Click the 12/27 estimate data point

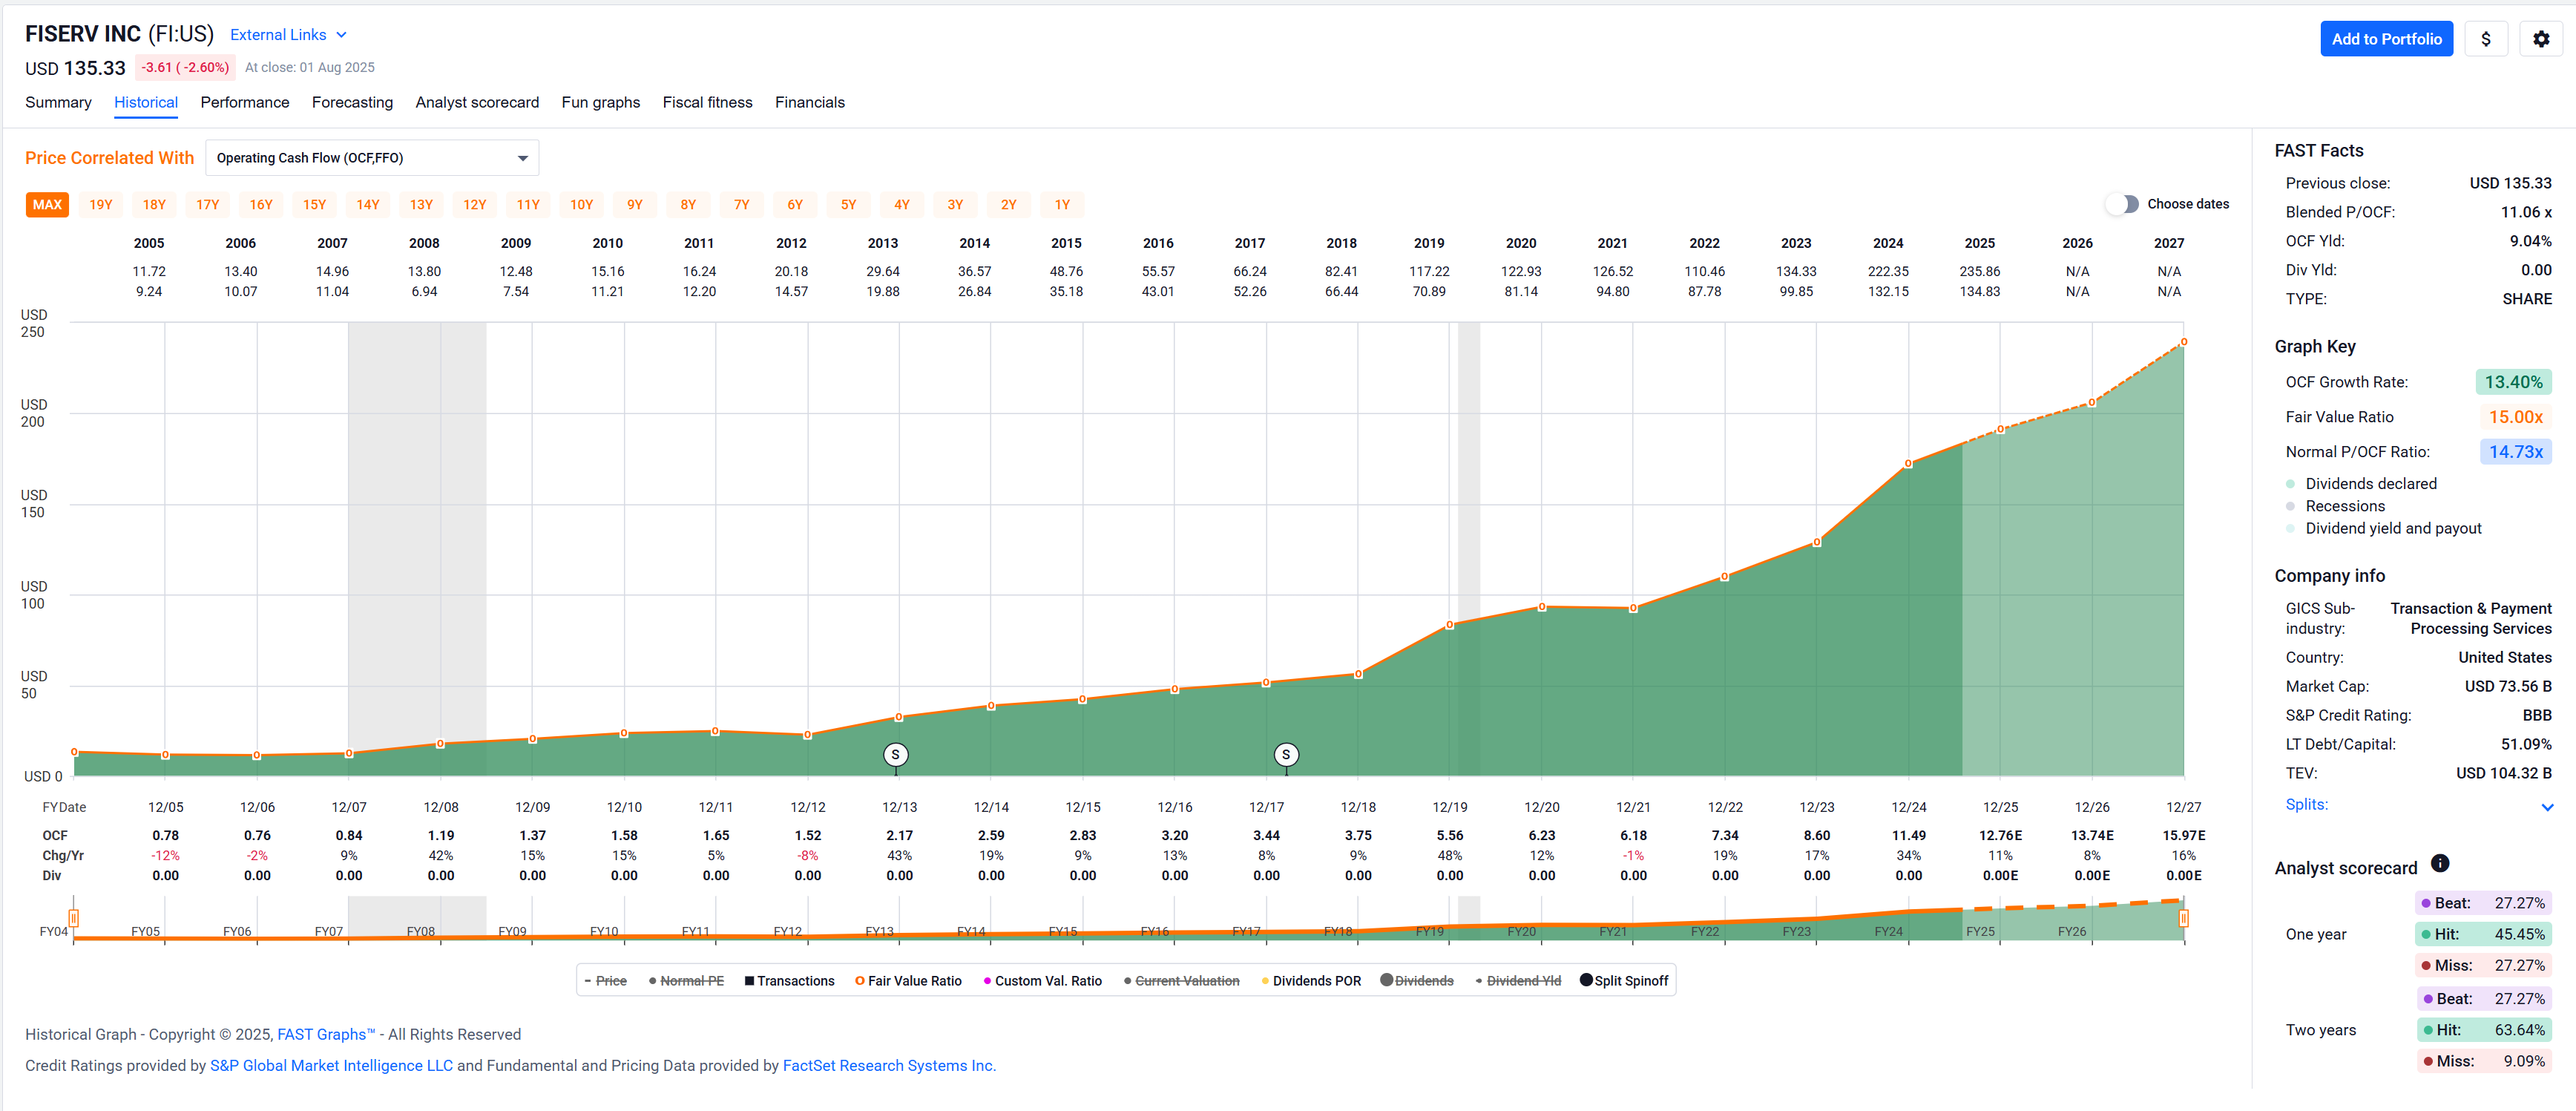click(2183, 342)
